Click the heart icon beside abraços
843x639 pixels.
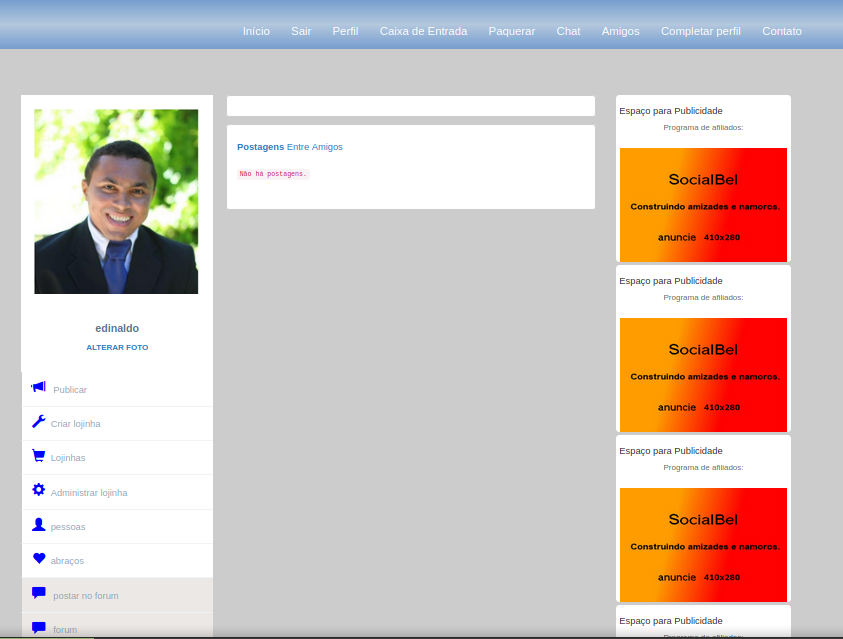39,559
